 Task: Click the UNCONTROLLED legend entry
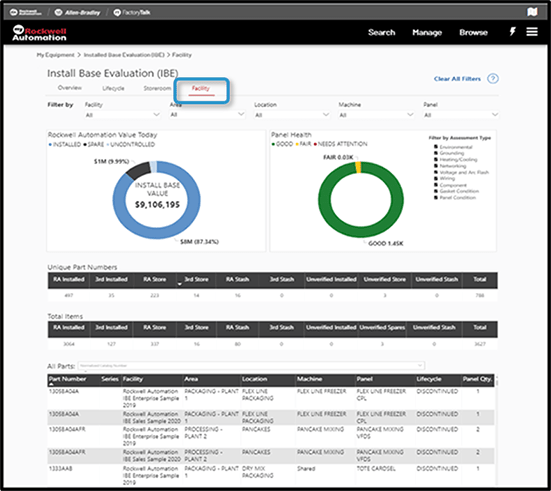pos(130,144)
